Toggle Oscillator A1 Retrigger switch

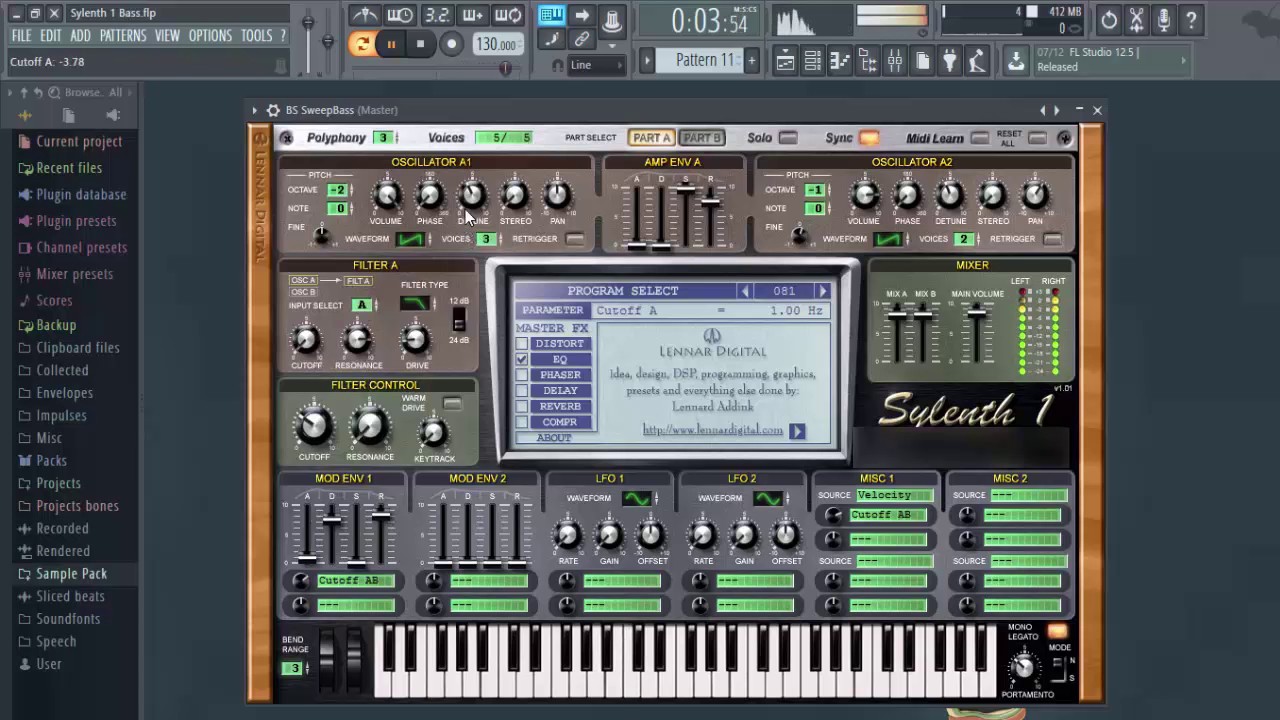tap(574, 239)
